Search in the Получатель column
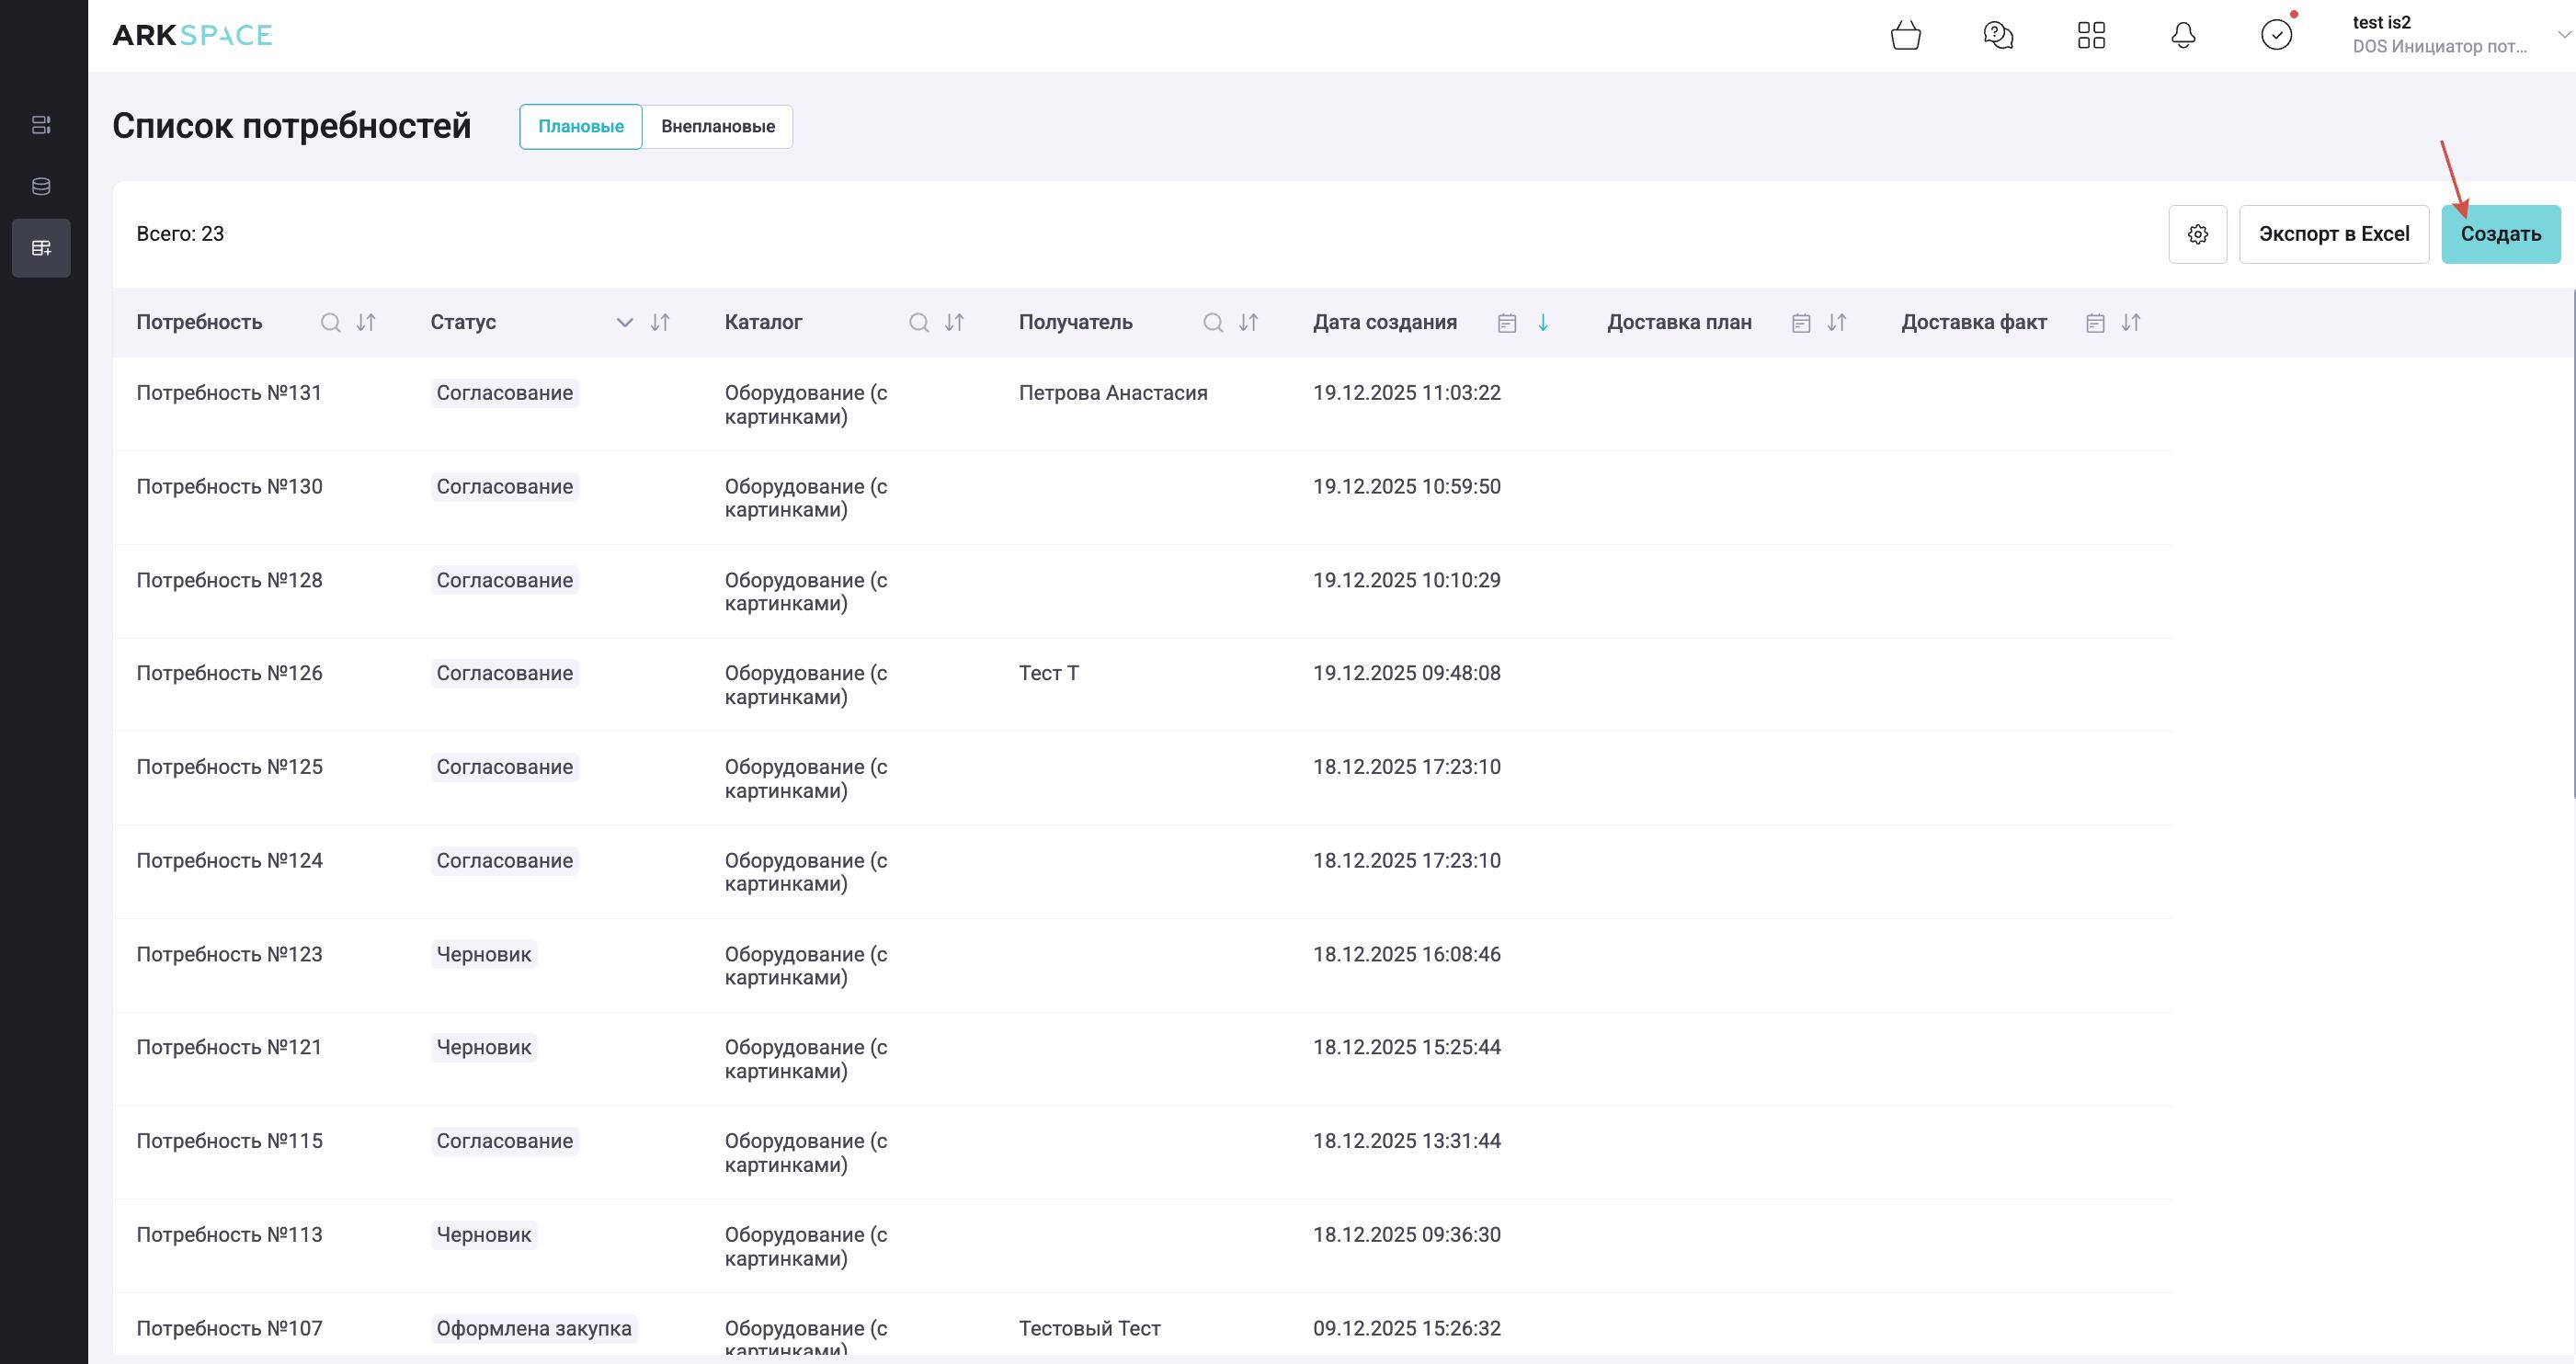The image size is (2576, 1364). [1212, 323]
